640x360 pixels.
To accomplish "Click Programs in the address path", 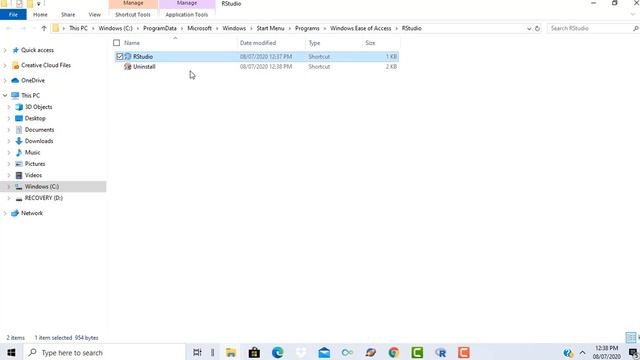I will [307, 28].
